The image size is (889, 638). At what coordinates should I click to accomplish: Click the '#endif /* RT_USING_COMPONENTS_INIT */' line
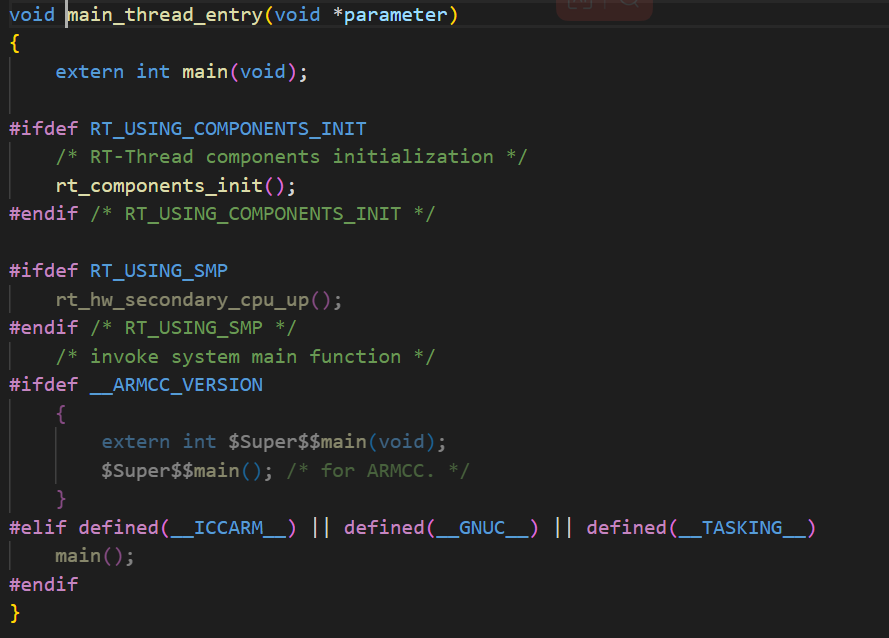(222, 214)
